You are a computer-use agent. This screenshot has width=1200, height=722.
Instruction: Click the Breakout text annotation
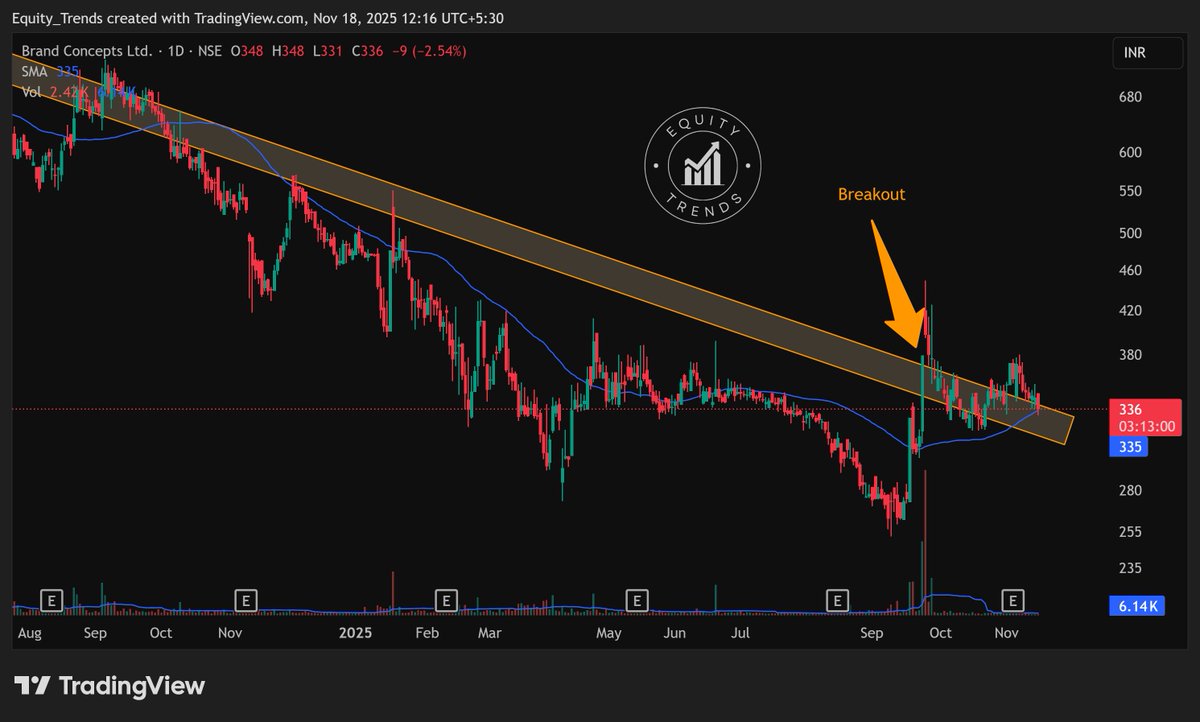(871, 194)
